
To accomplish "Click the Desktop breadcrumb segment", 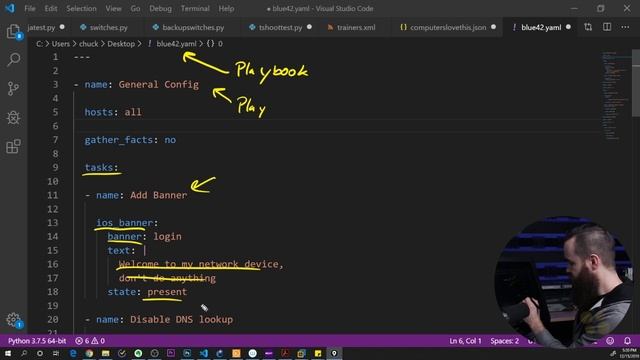I will coord(121,44).
